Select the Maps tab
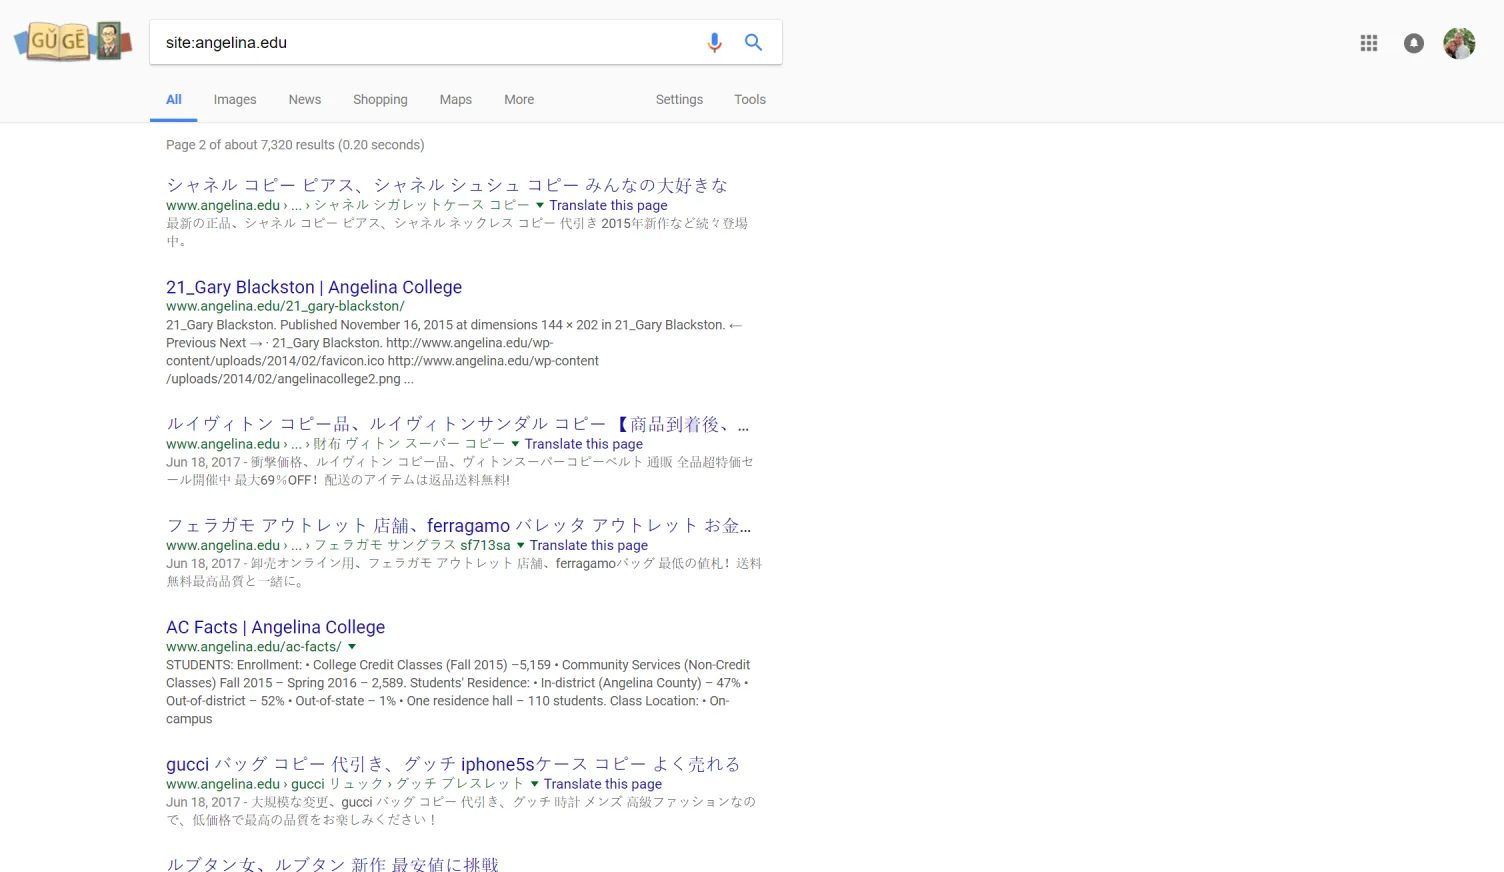This screenshot has width=1504, height=872. tap(455, 99)
